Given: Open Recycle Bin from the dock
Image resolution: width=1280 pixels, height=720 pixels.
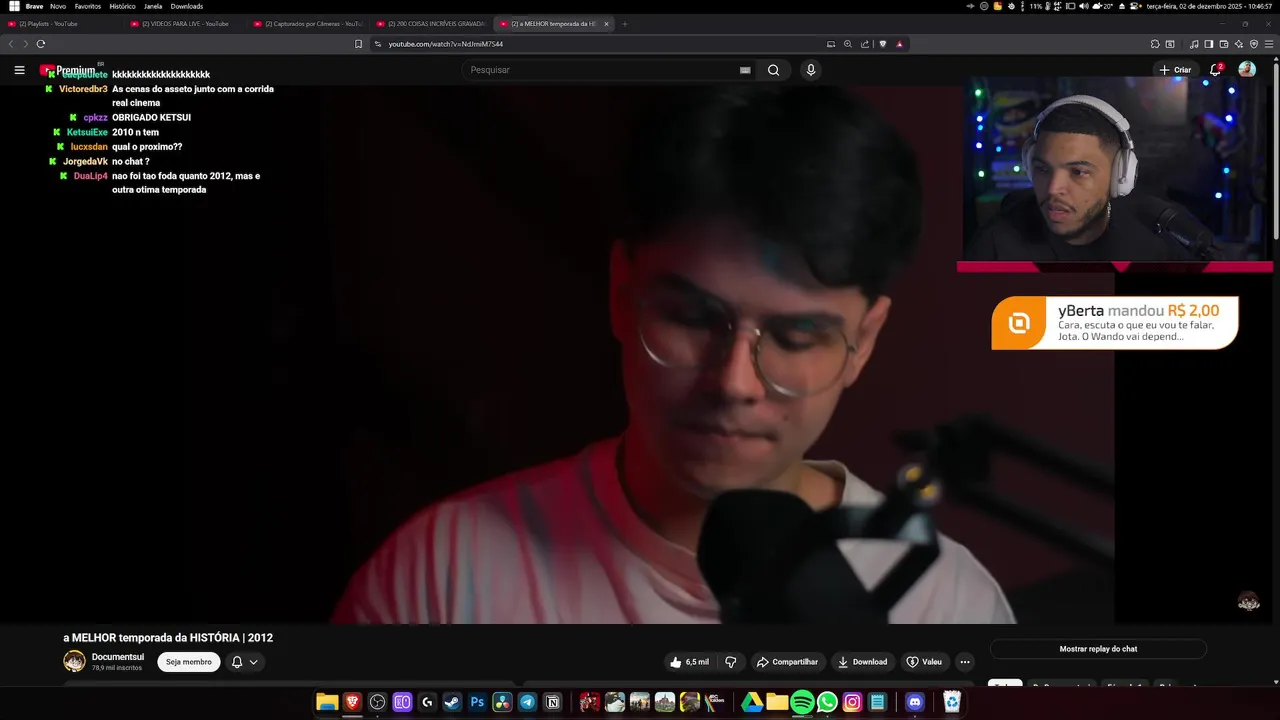Looking at the screenshot, I should (x=952, y=702).
